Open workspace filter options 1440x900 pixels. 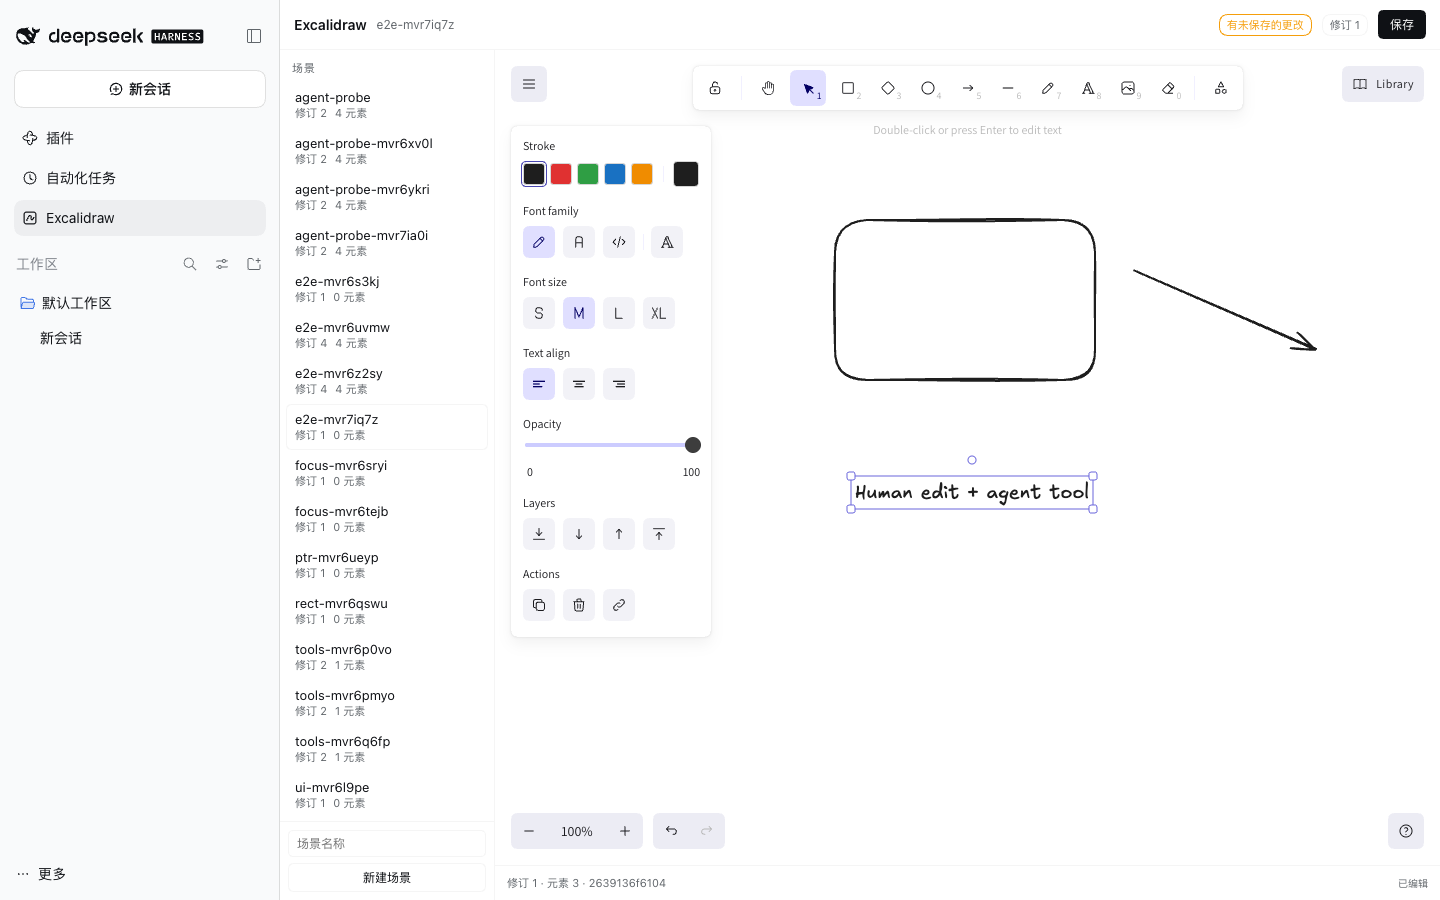click(222, 264)
